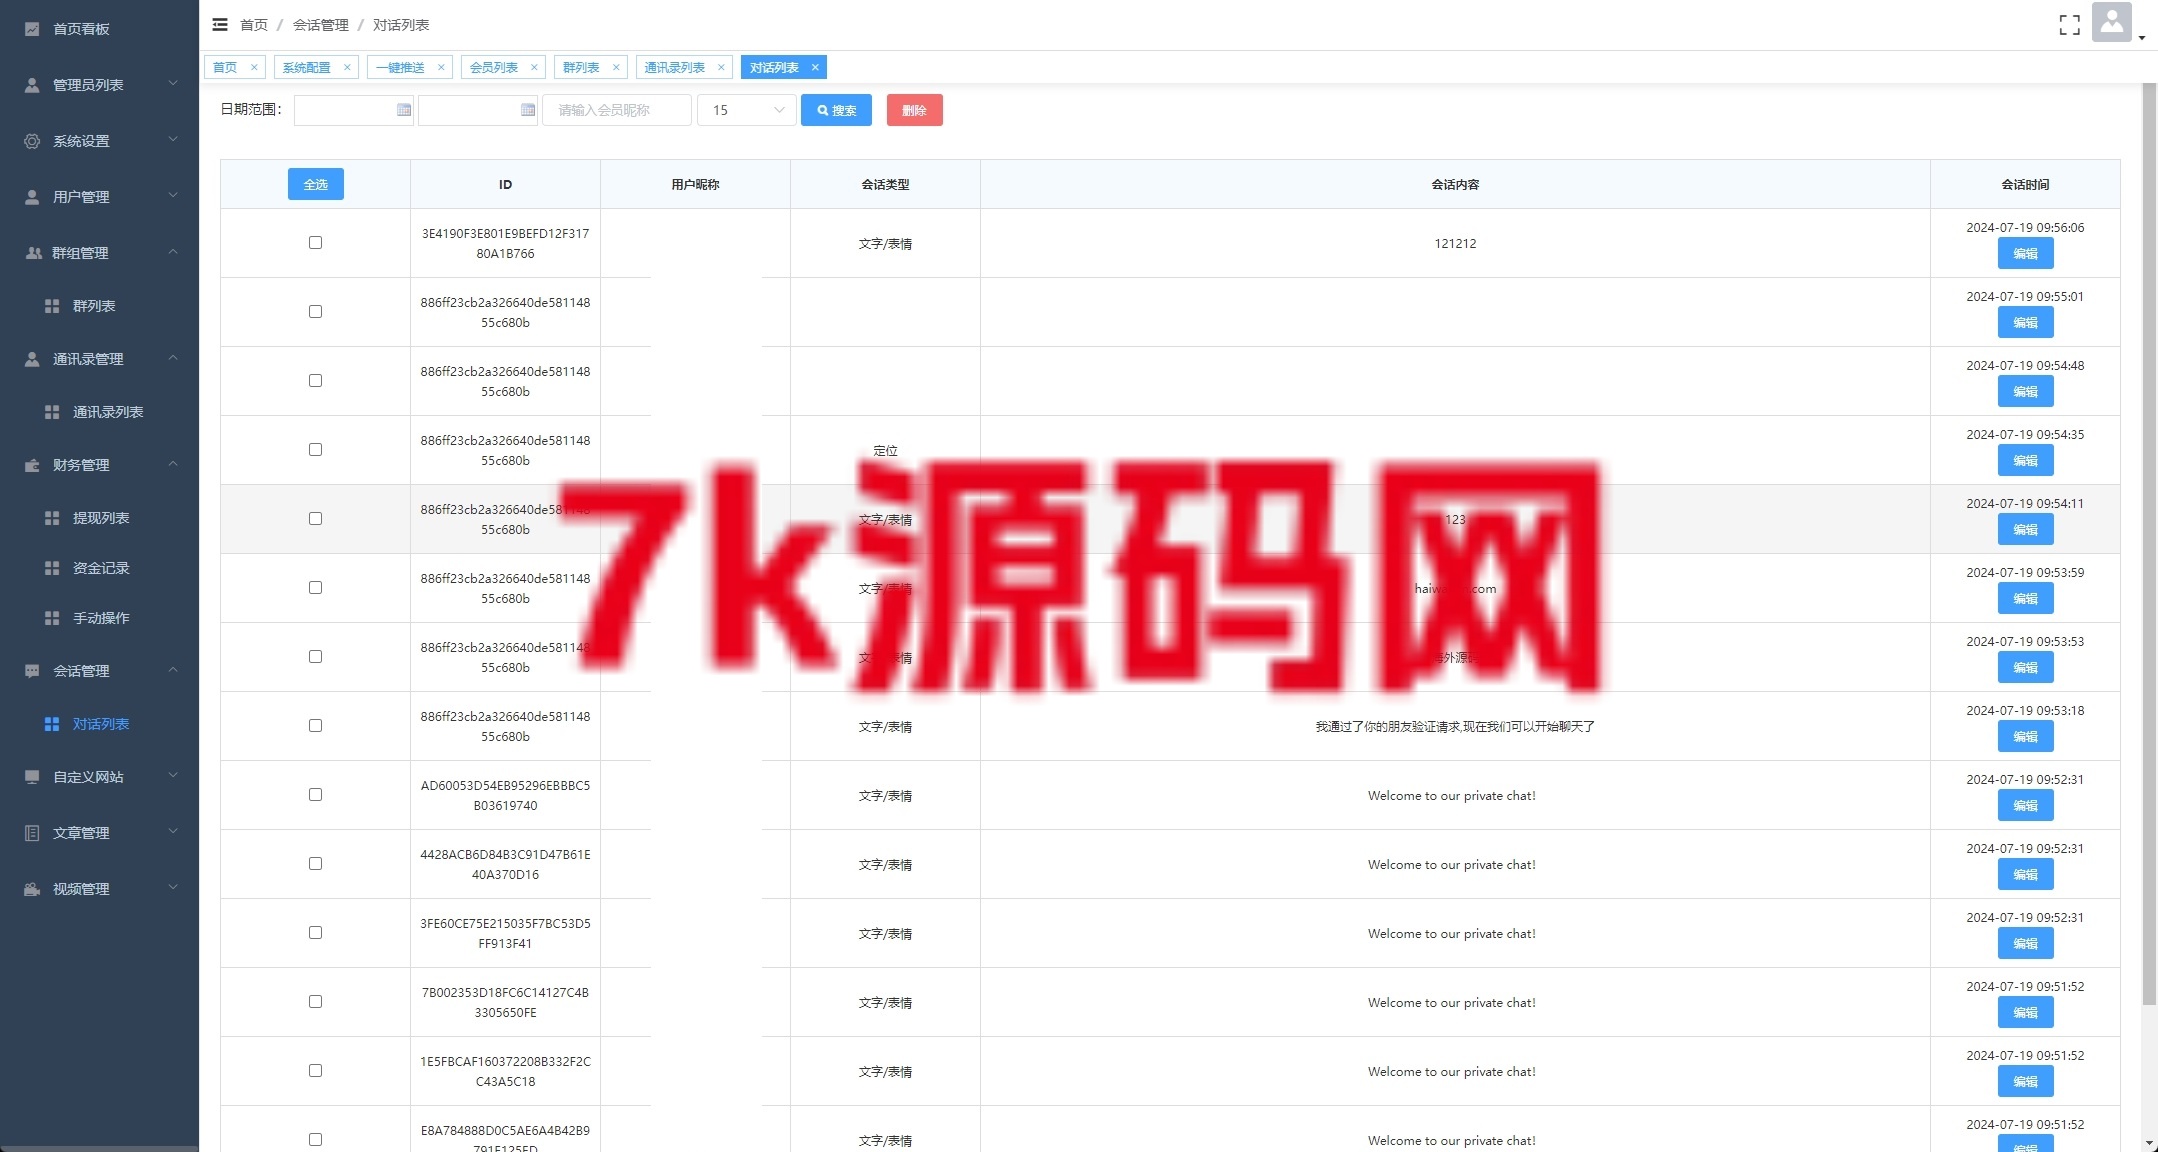Image resolution: width=2158 pixels, height=1152 pixels.
Task: Open 对话列表 grid icon
Action: point(52,724)
